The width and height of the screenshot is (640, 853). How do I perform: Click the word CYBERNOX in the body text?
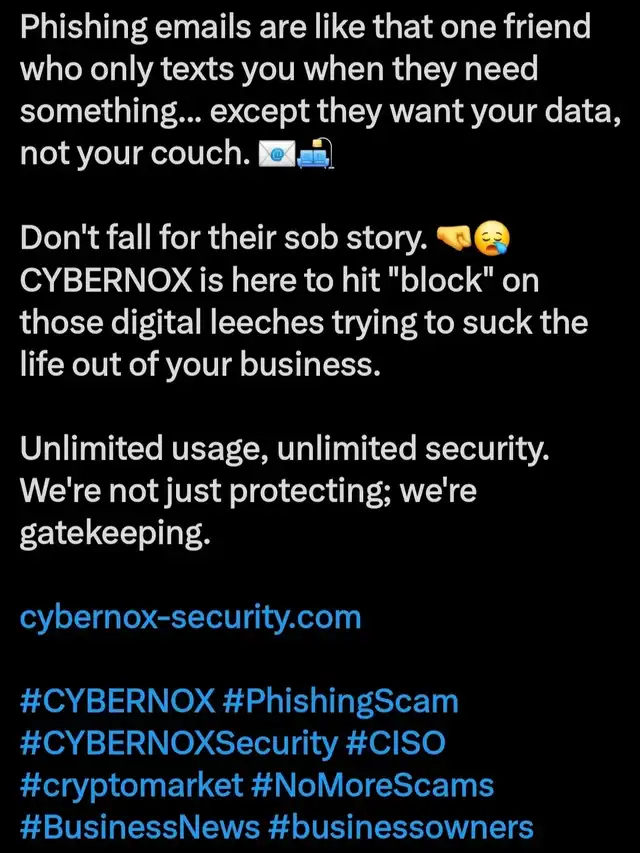click(106, 281)
